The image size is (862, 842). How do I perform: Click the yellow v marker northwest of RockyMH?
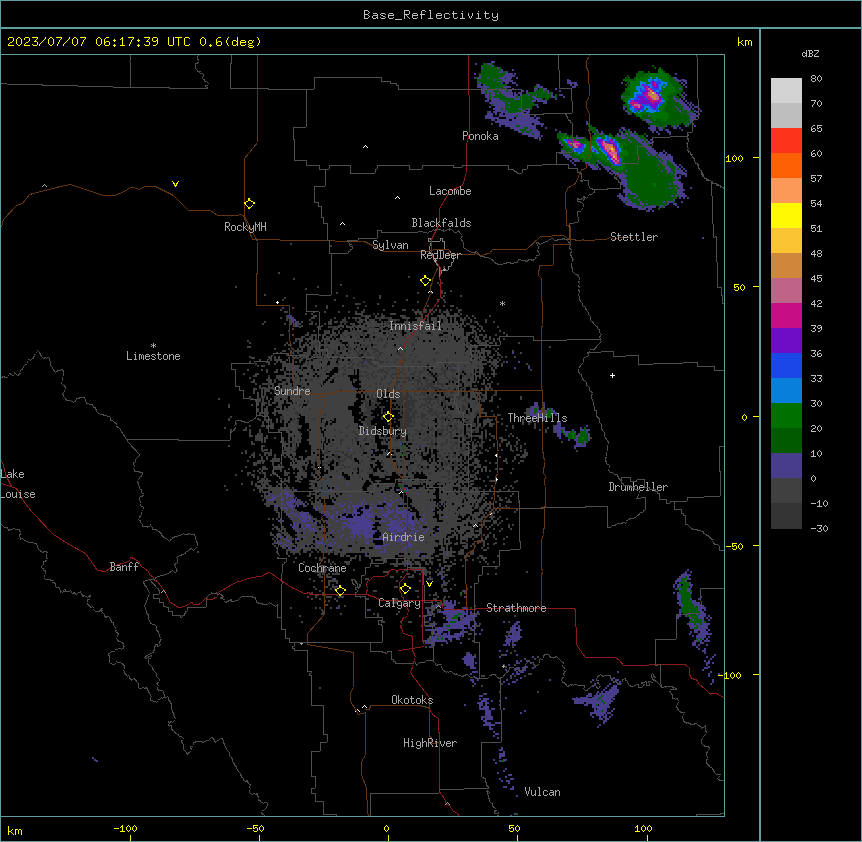175,184
